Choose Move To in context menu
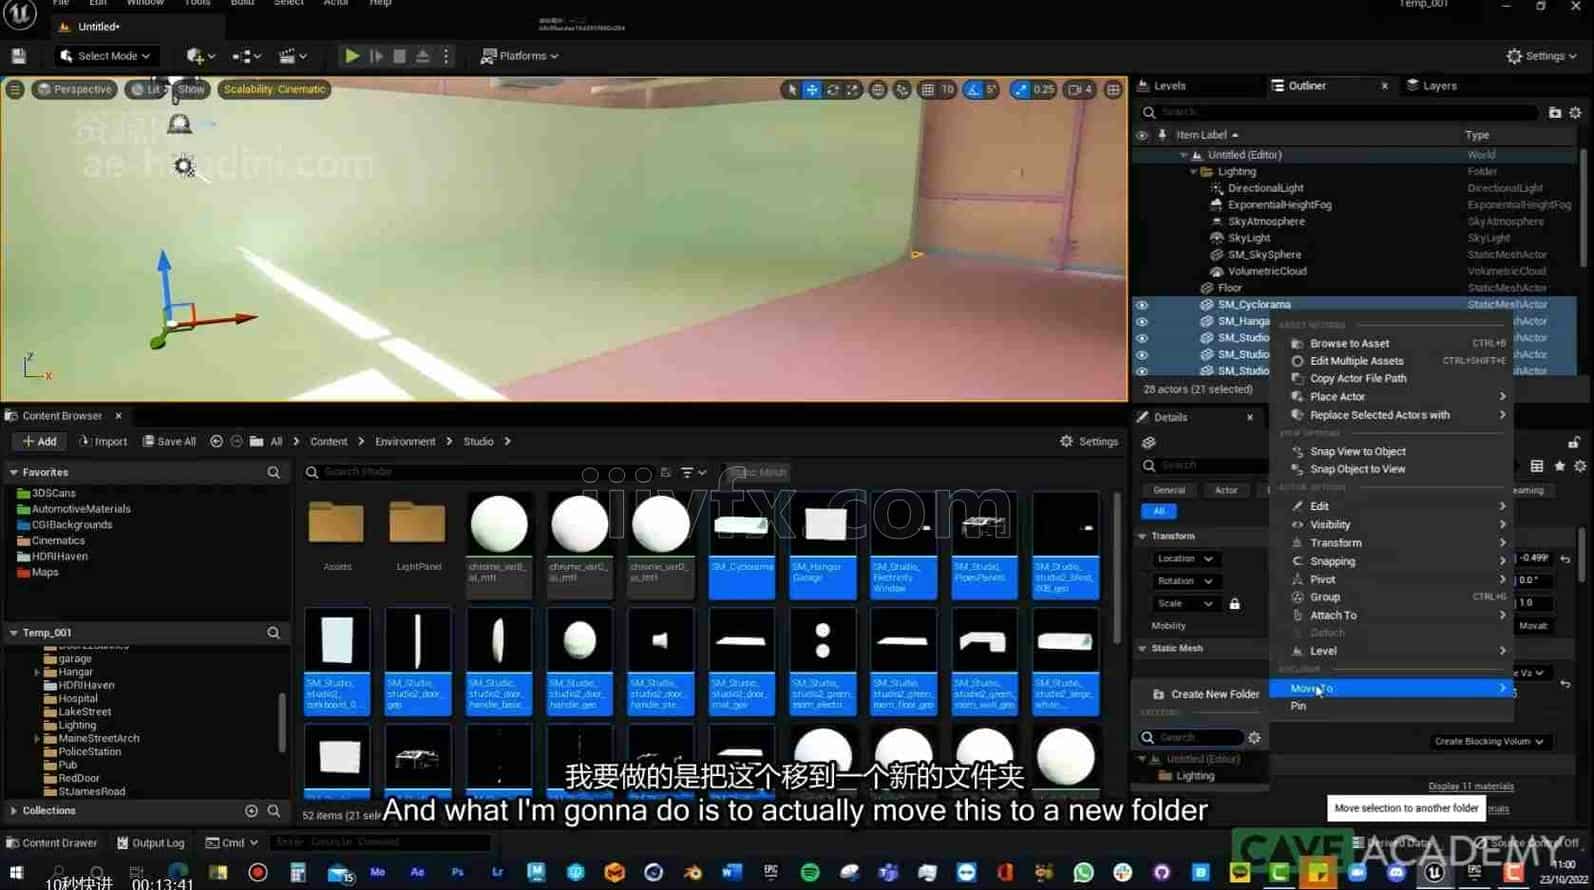The width and height of the screenshot is (1594, 890). (1390, 689)
